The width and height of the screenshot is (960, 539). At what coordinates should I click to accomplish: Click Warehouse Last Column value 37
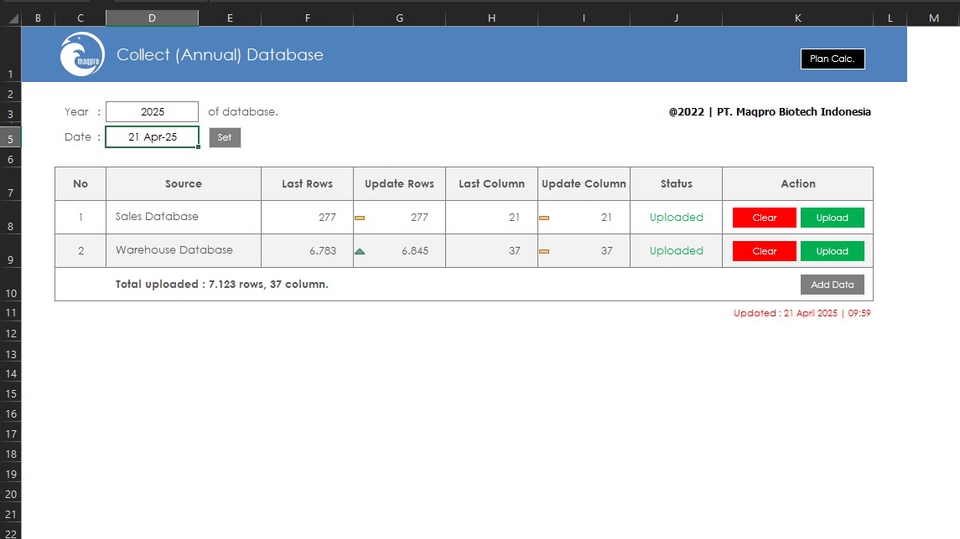(x=514, y=251)
